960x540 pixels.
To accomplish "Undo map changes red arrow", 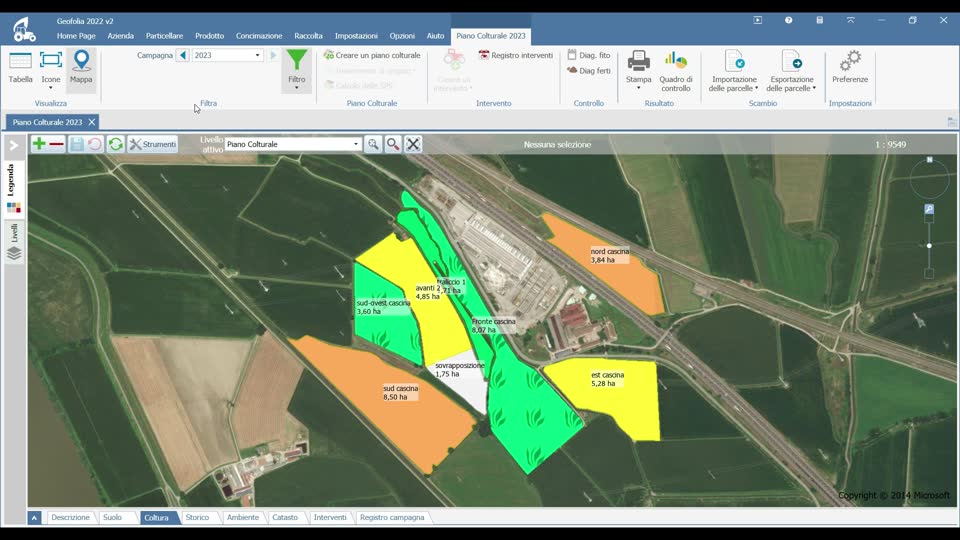I will [x=94, y=144].
